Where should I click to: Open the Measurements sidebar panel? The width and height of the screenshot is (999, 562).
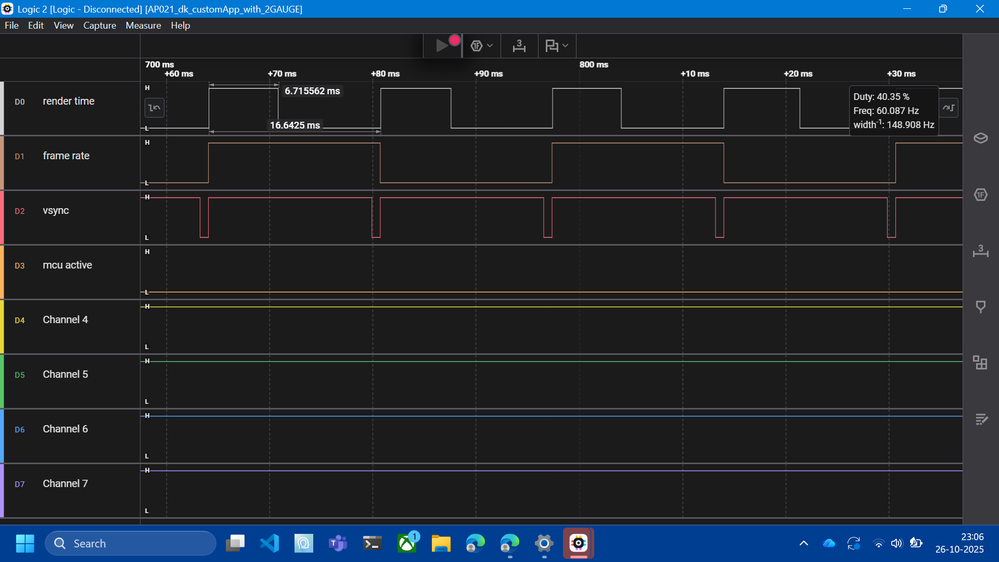(981, 250)
